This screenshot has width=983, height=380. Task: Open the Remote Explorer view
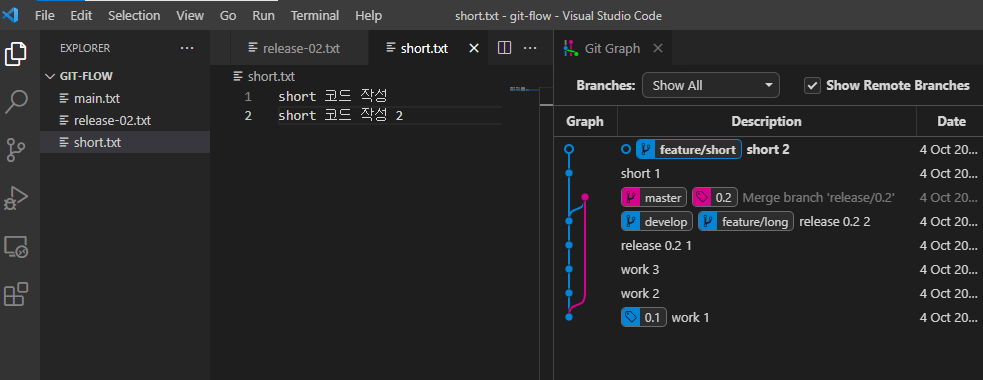point(16,247)
